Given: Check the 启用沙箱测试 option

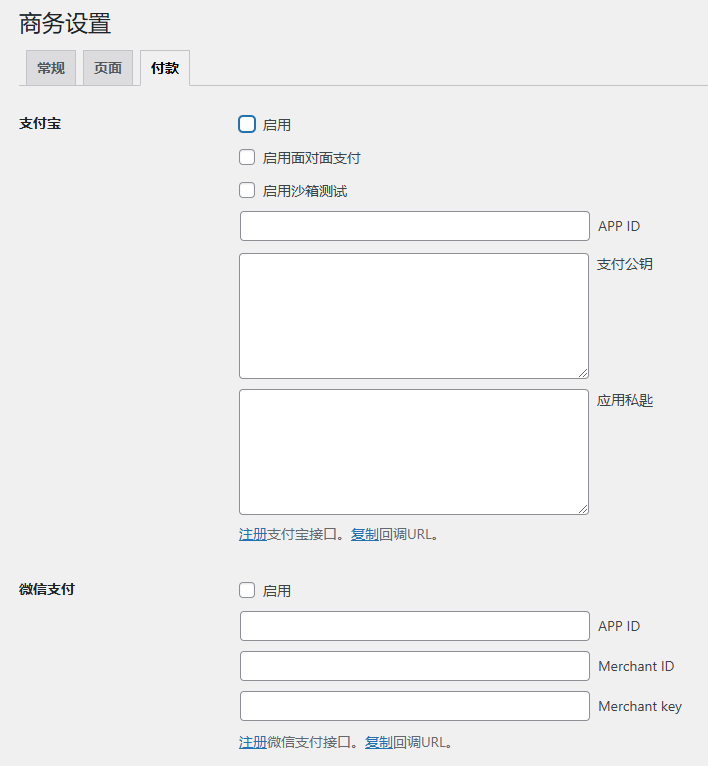Looking at the screenshot, I should click(x=247, y=190).
